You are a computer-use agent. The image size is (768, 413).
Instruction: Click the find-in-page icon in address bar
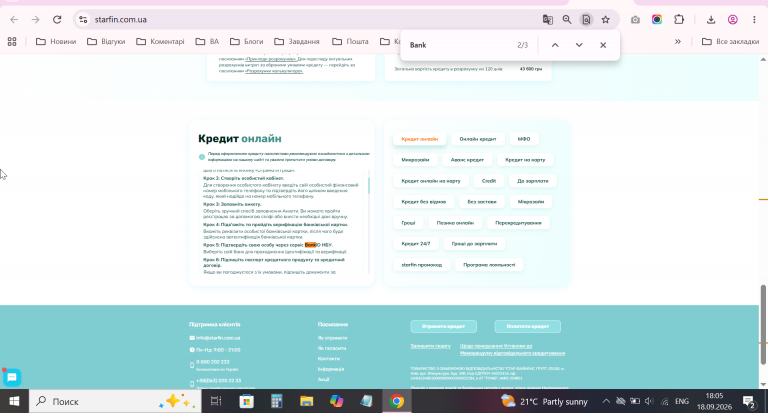[x=586, y=20]
